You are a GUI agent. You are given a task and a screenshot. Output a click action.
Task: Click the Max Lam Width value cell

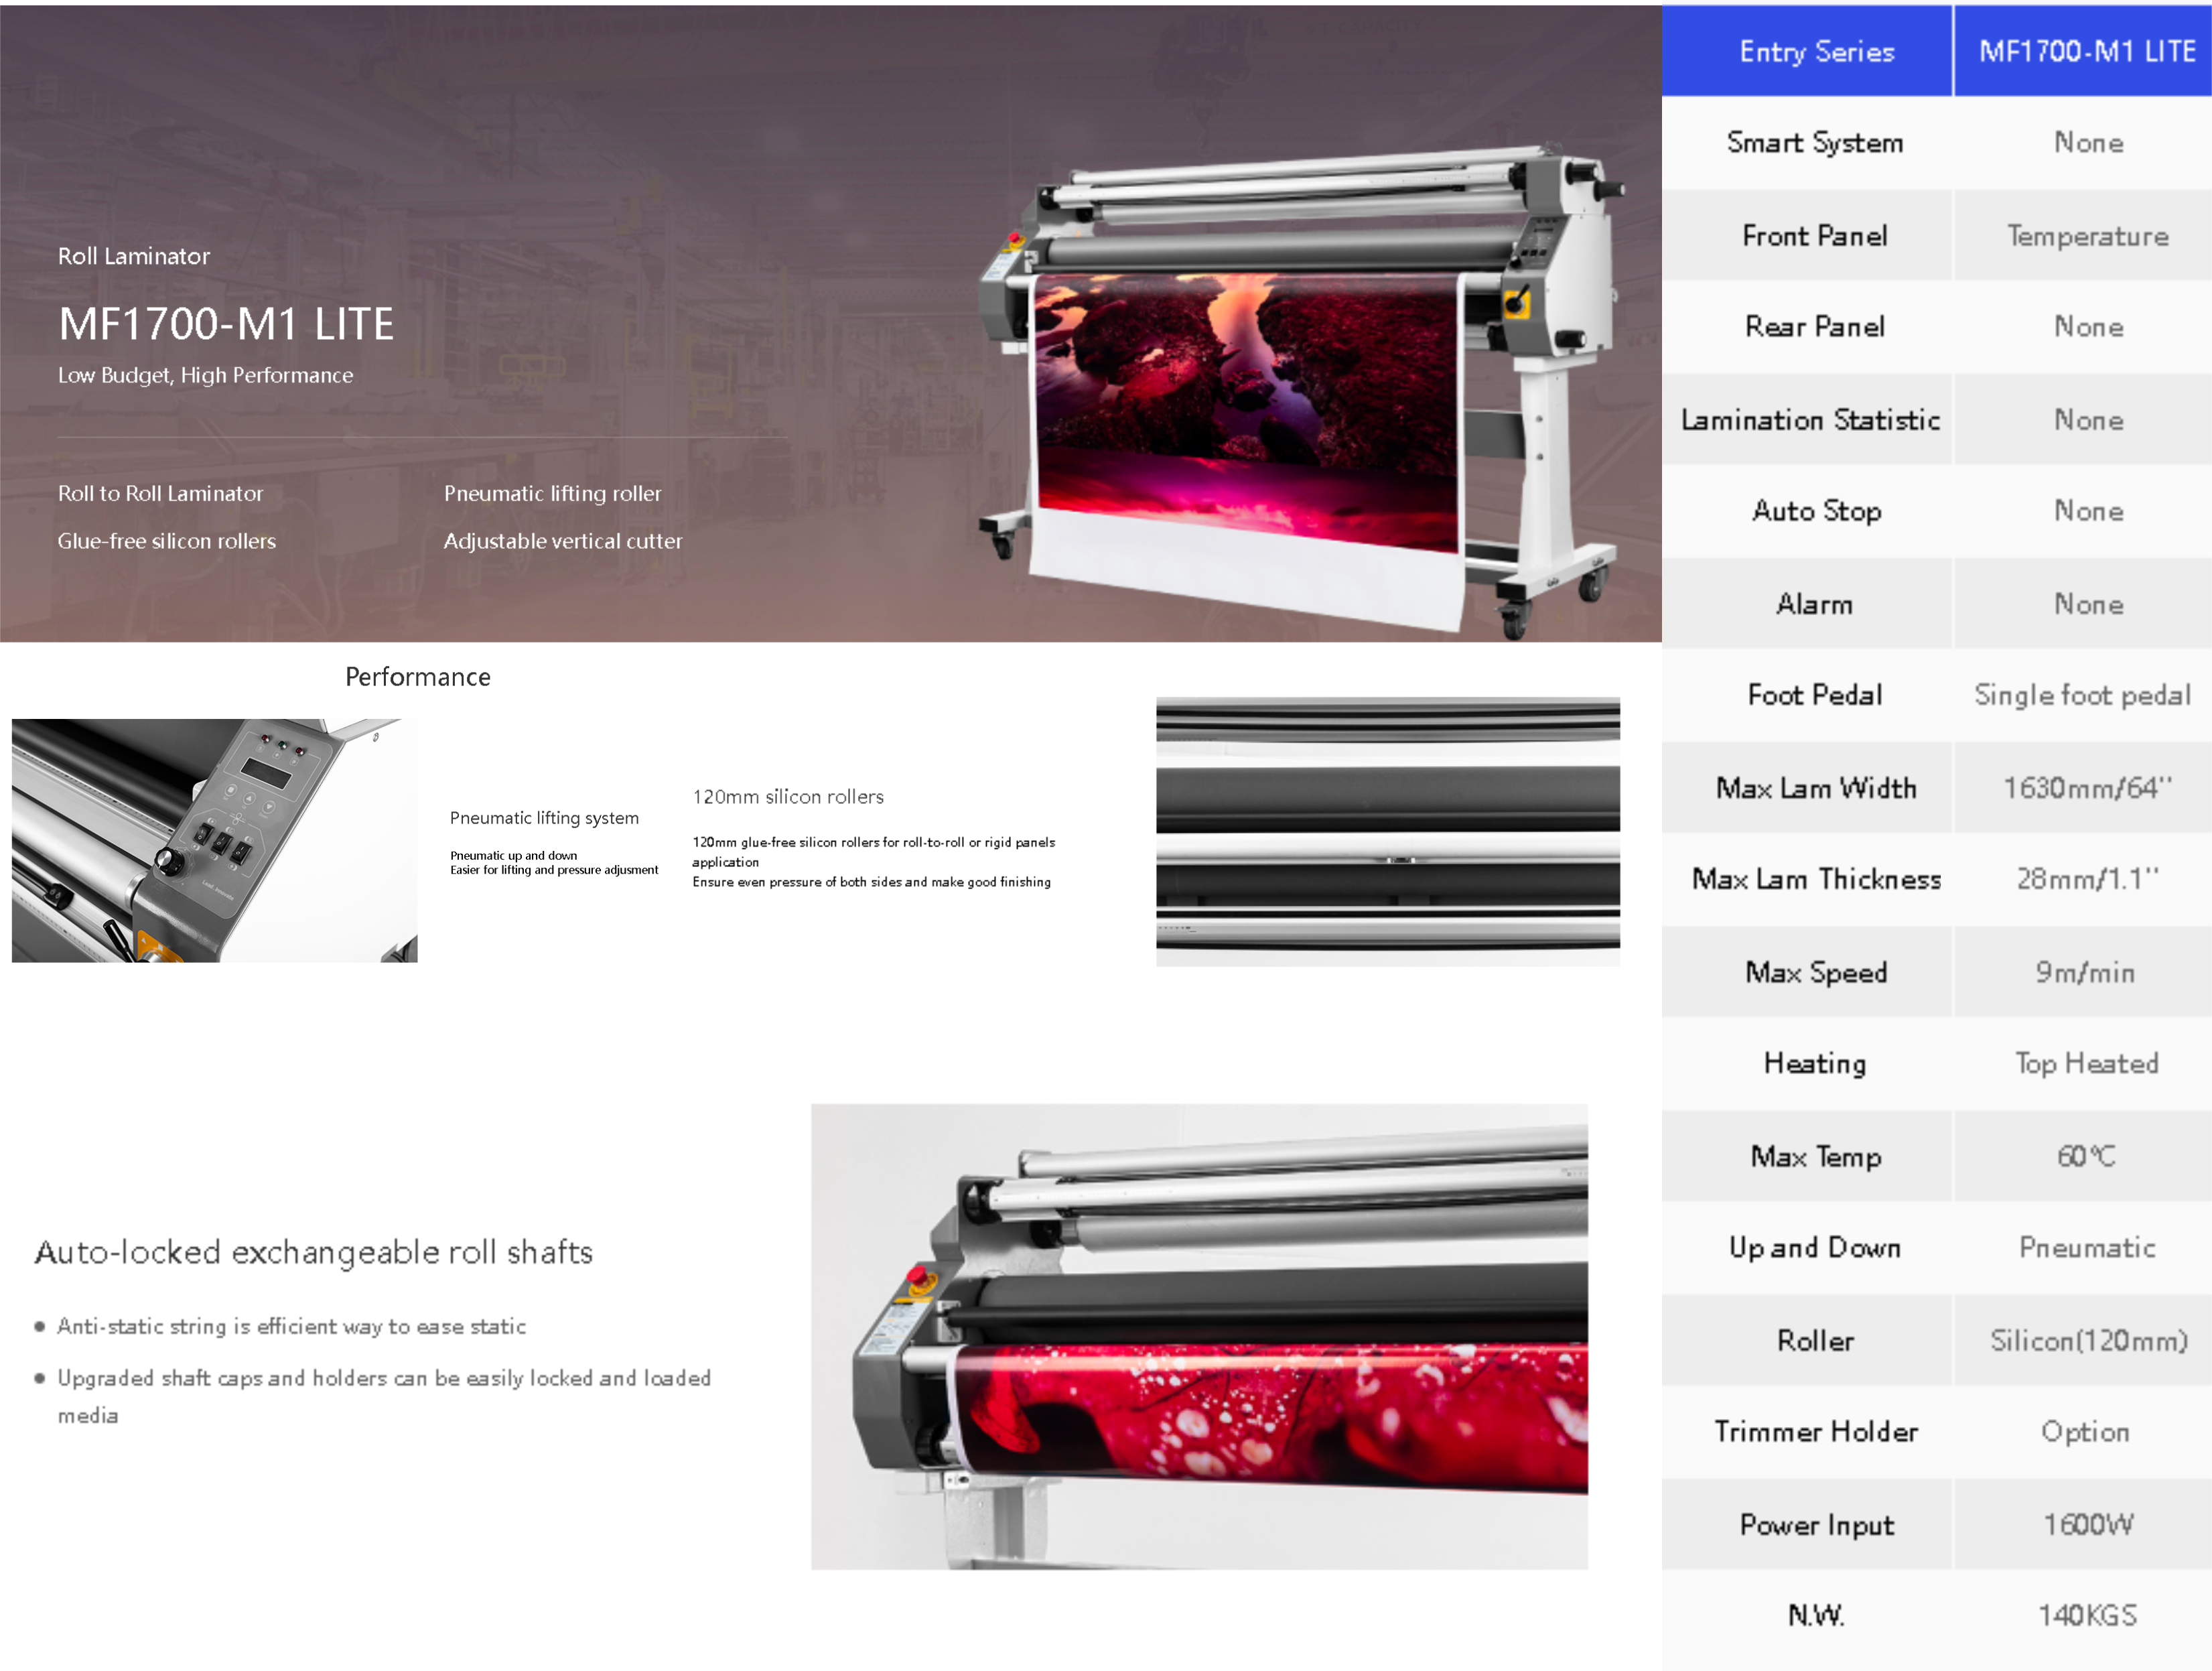point(2086,788)
